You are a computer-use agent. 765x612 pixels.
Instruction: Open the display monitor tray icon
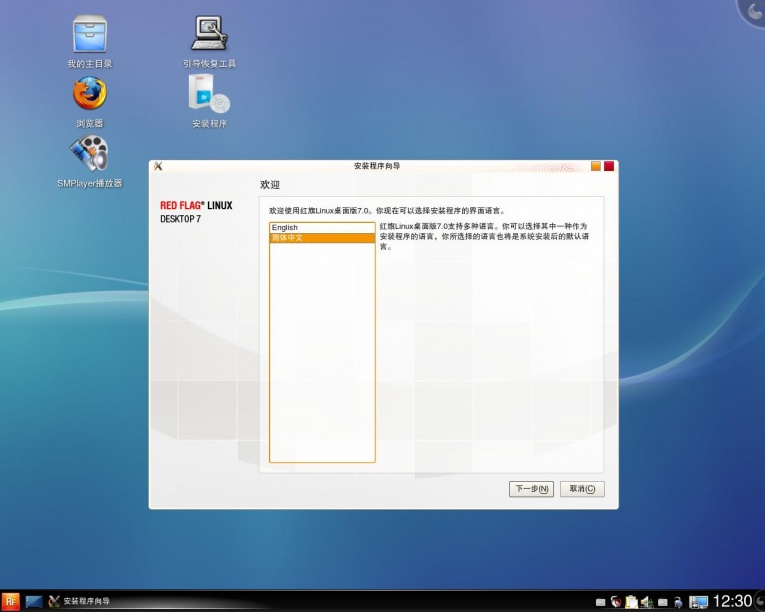click(x=698, y=602)
